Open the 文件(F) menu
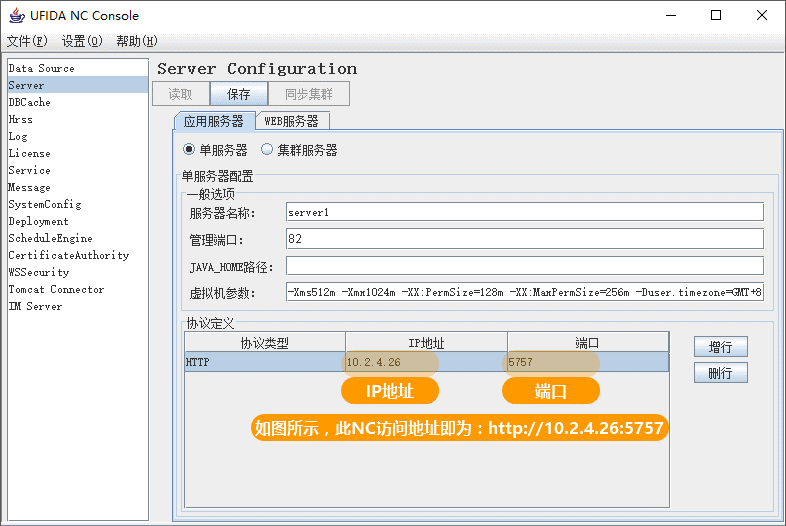This screenshot has height=526, width=786. point(27,41)
